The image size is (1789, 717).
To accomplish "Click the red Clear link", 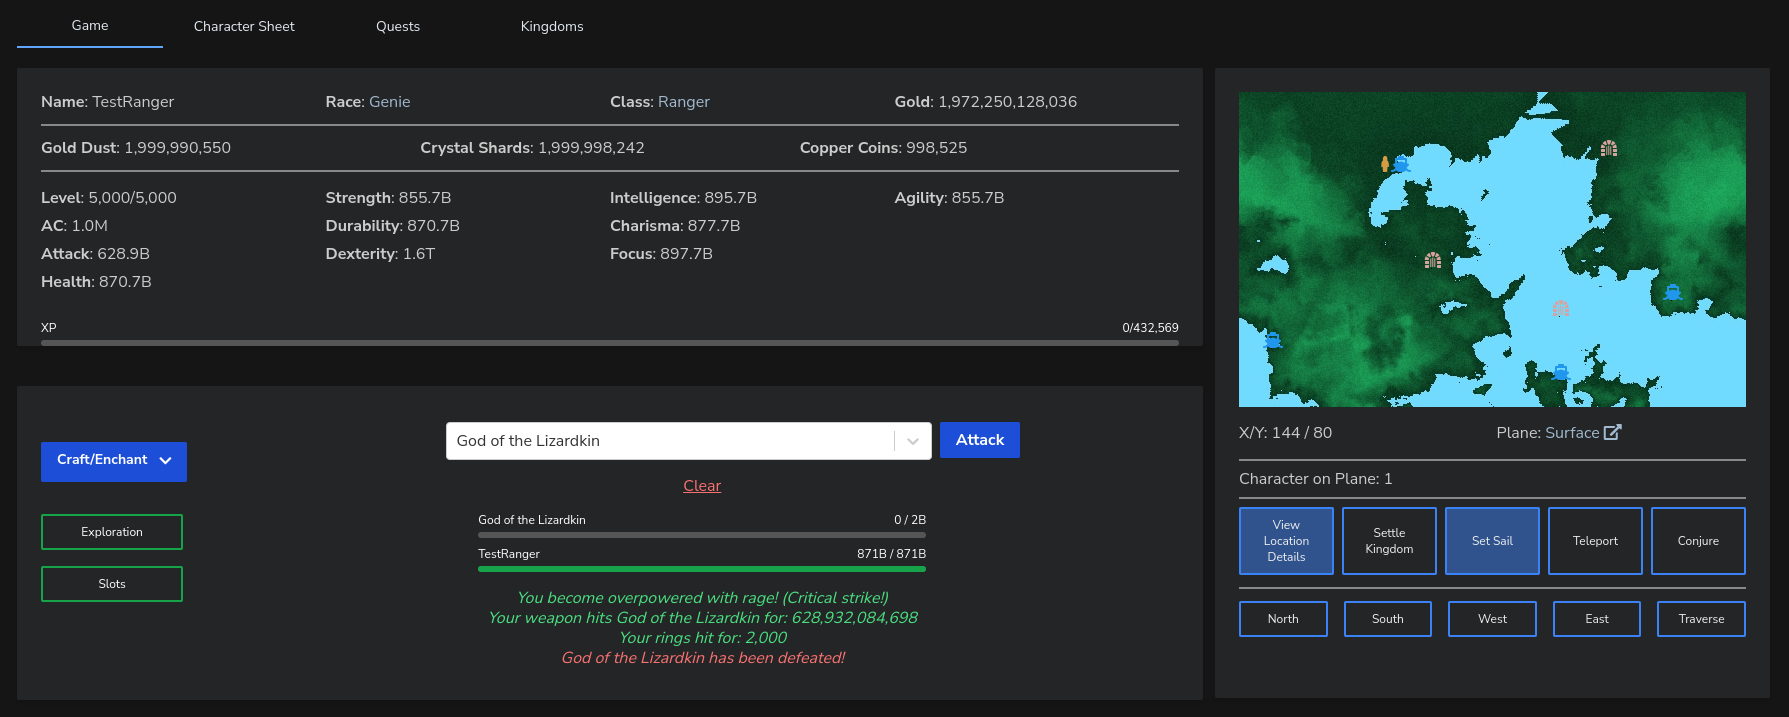I will [x=702, y=486].
